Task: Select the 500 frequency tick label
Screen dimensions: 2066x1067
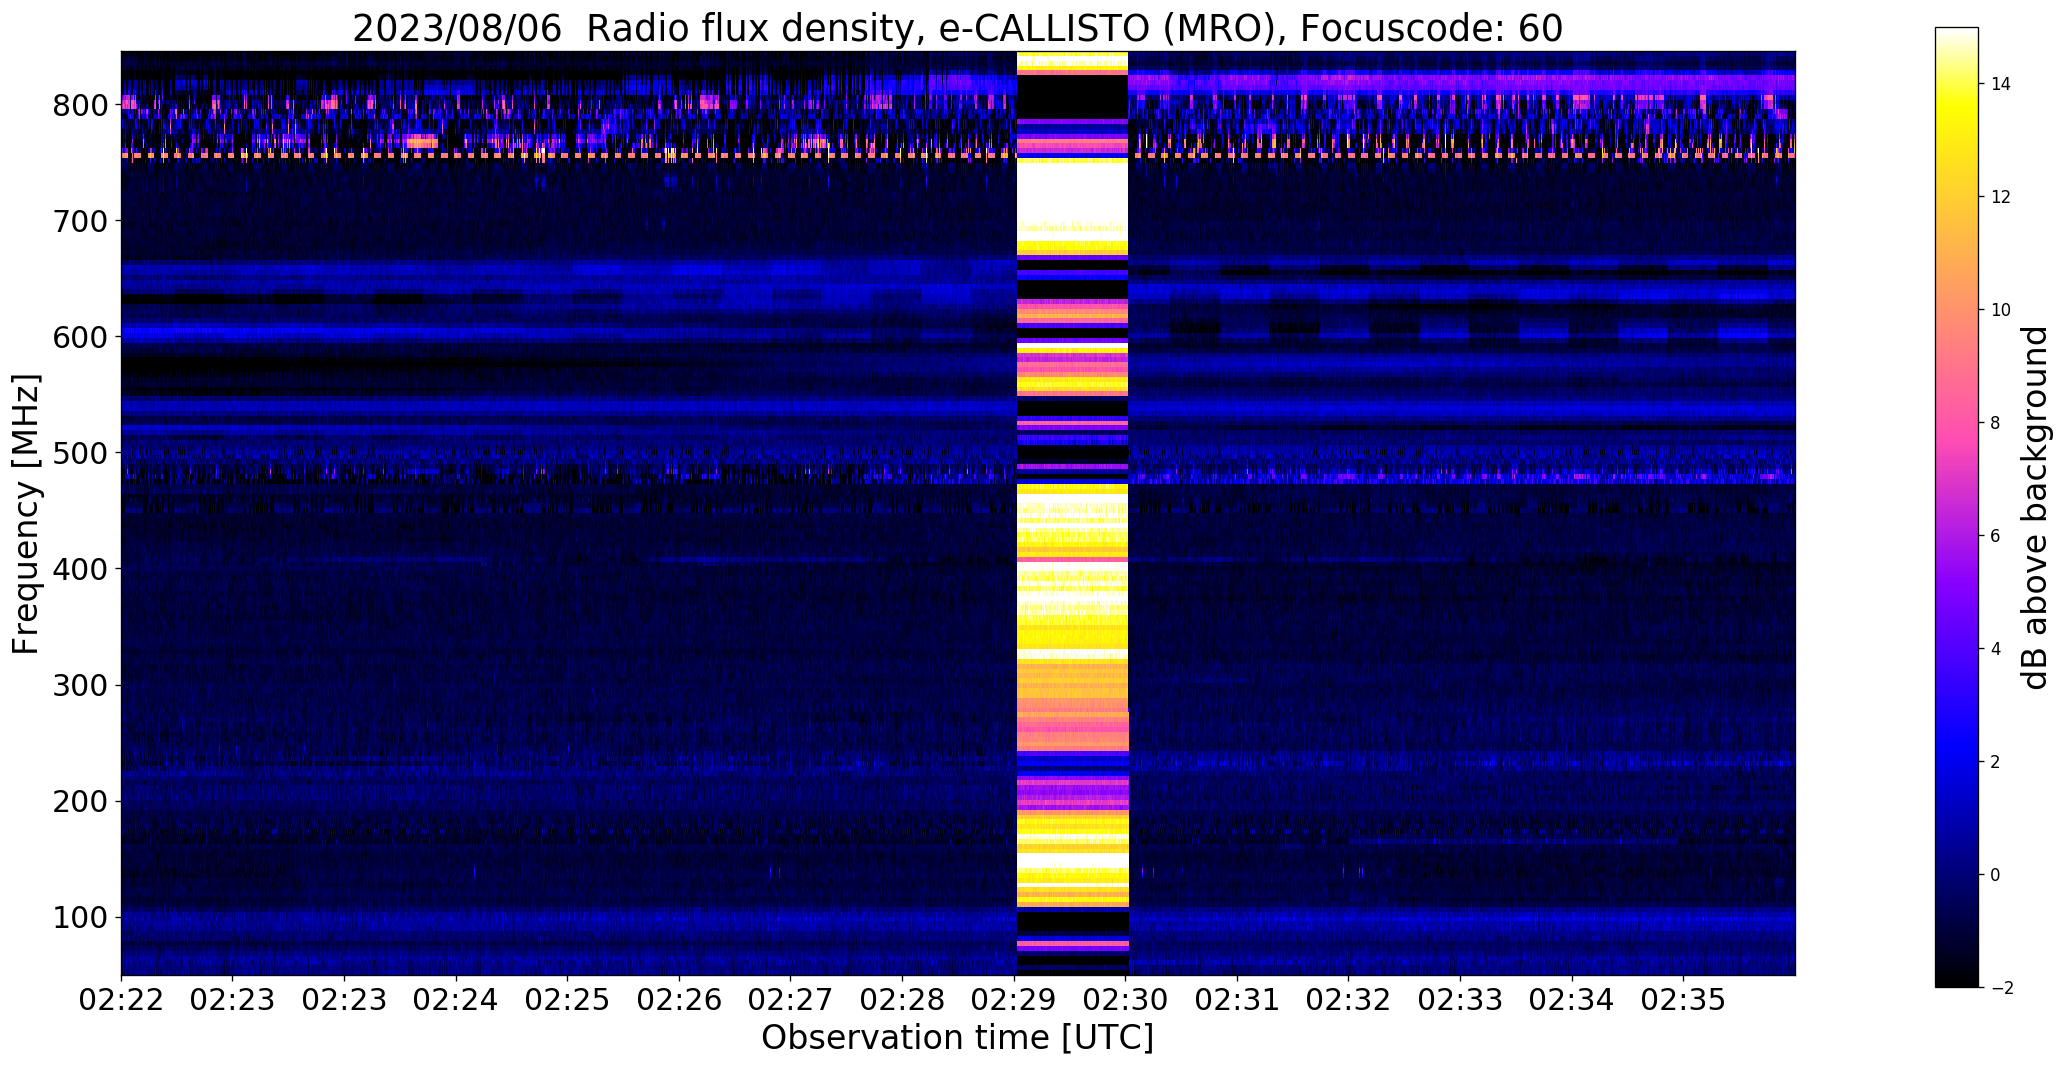Action: (x=81, y=453)
